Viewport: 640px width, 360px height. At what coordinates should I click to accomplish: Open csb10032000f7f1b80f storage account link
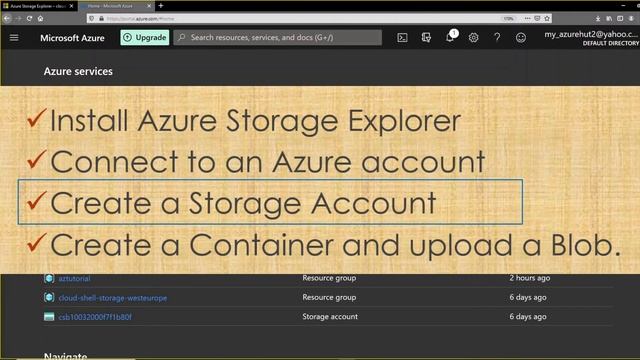tap(95, 317)
